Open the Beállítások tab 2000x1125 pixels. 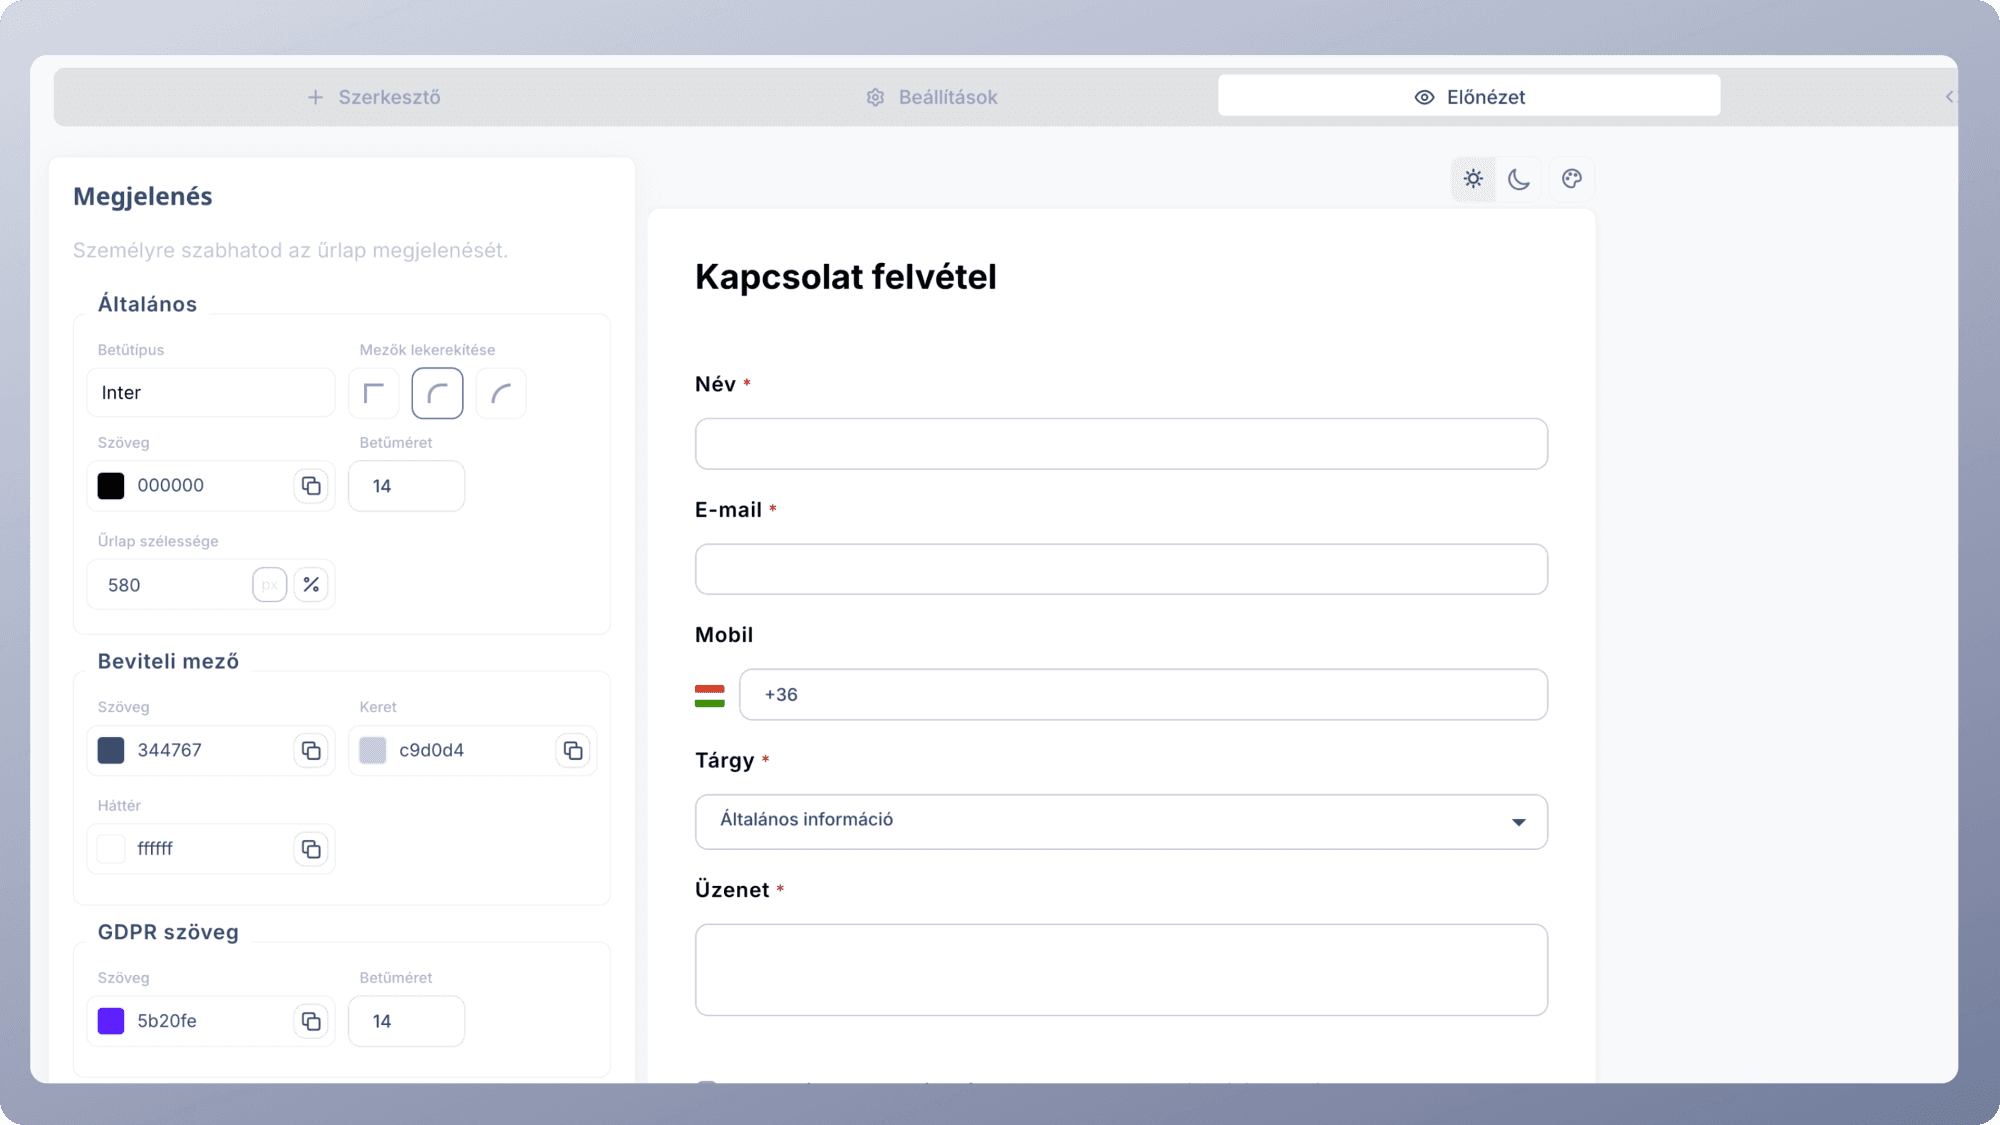(931, 97)
